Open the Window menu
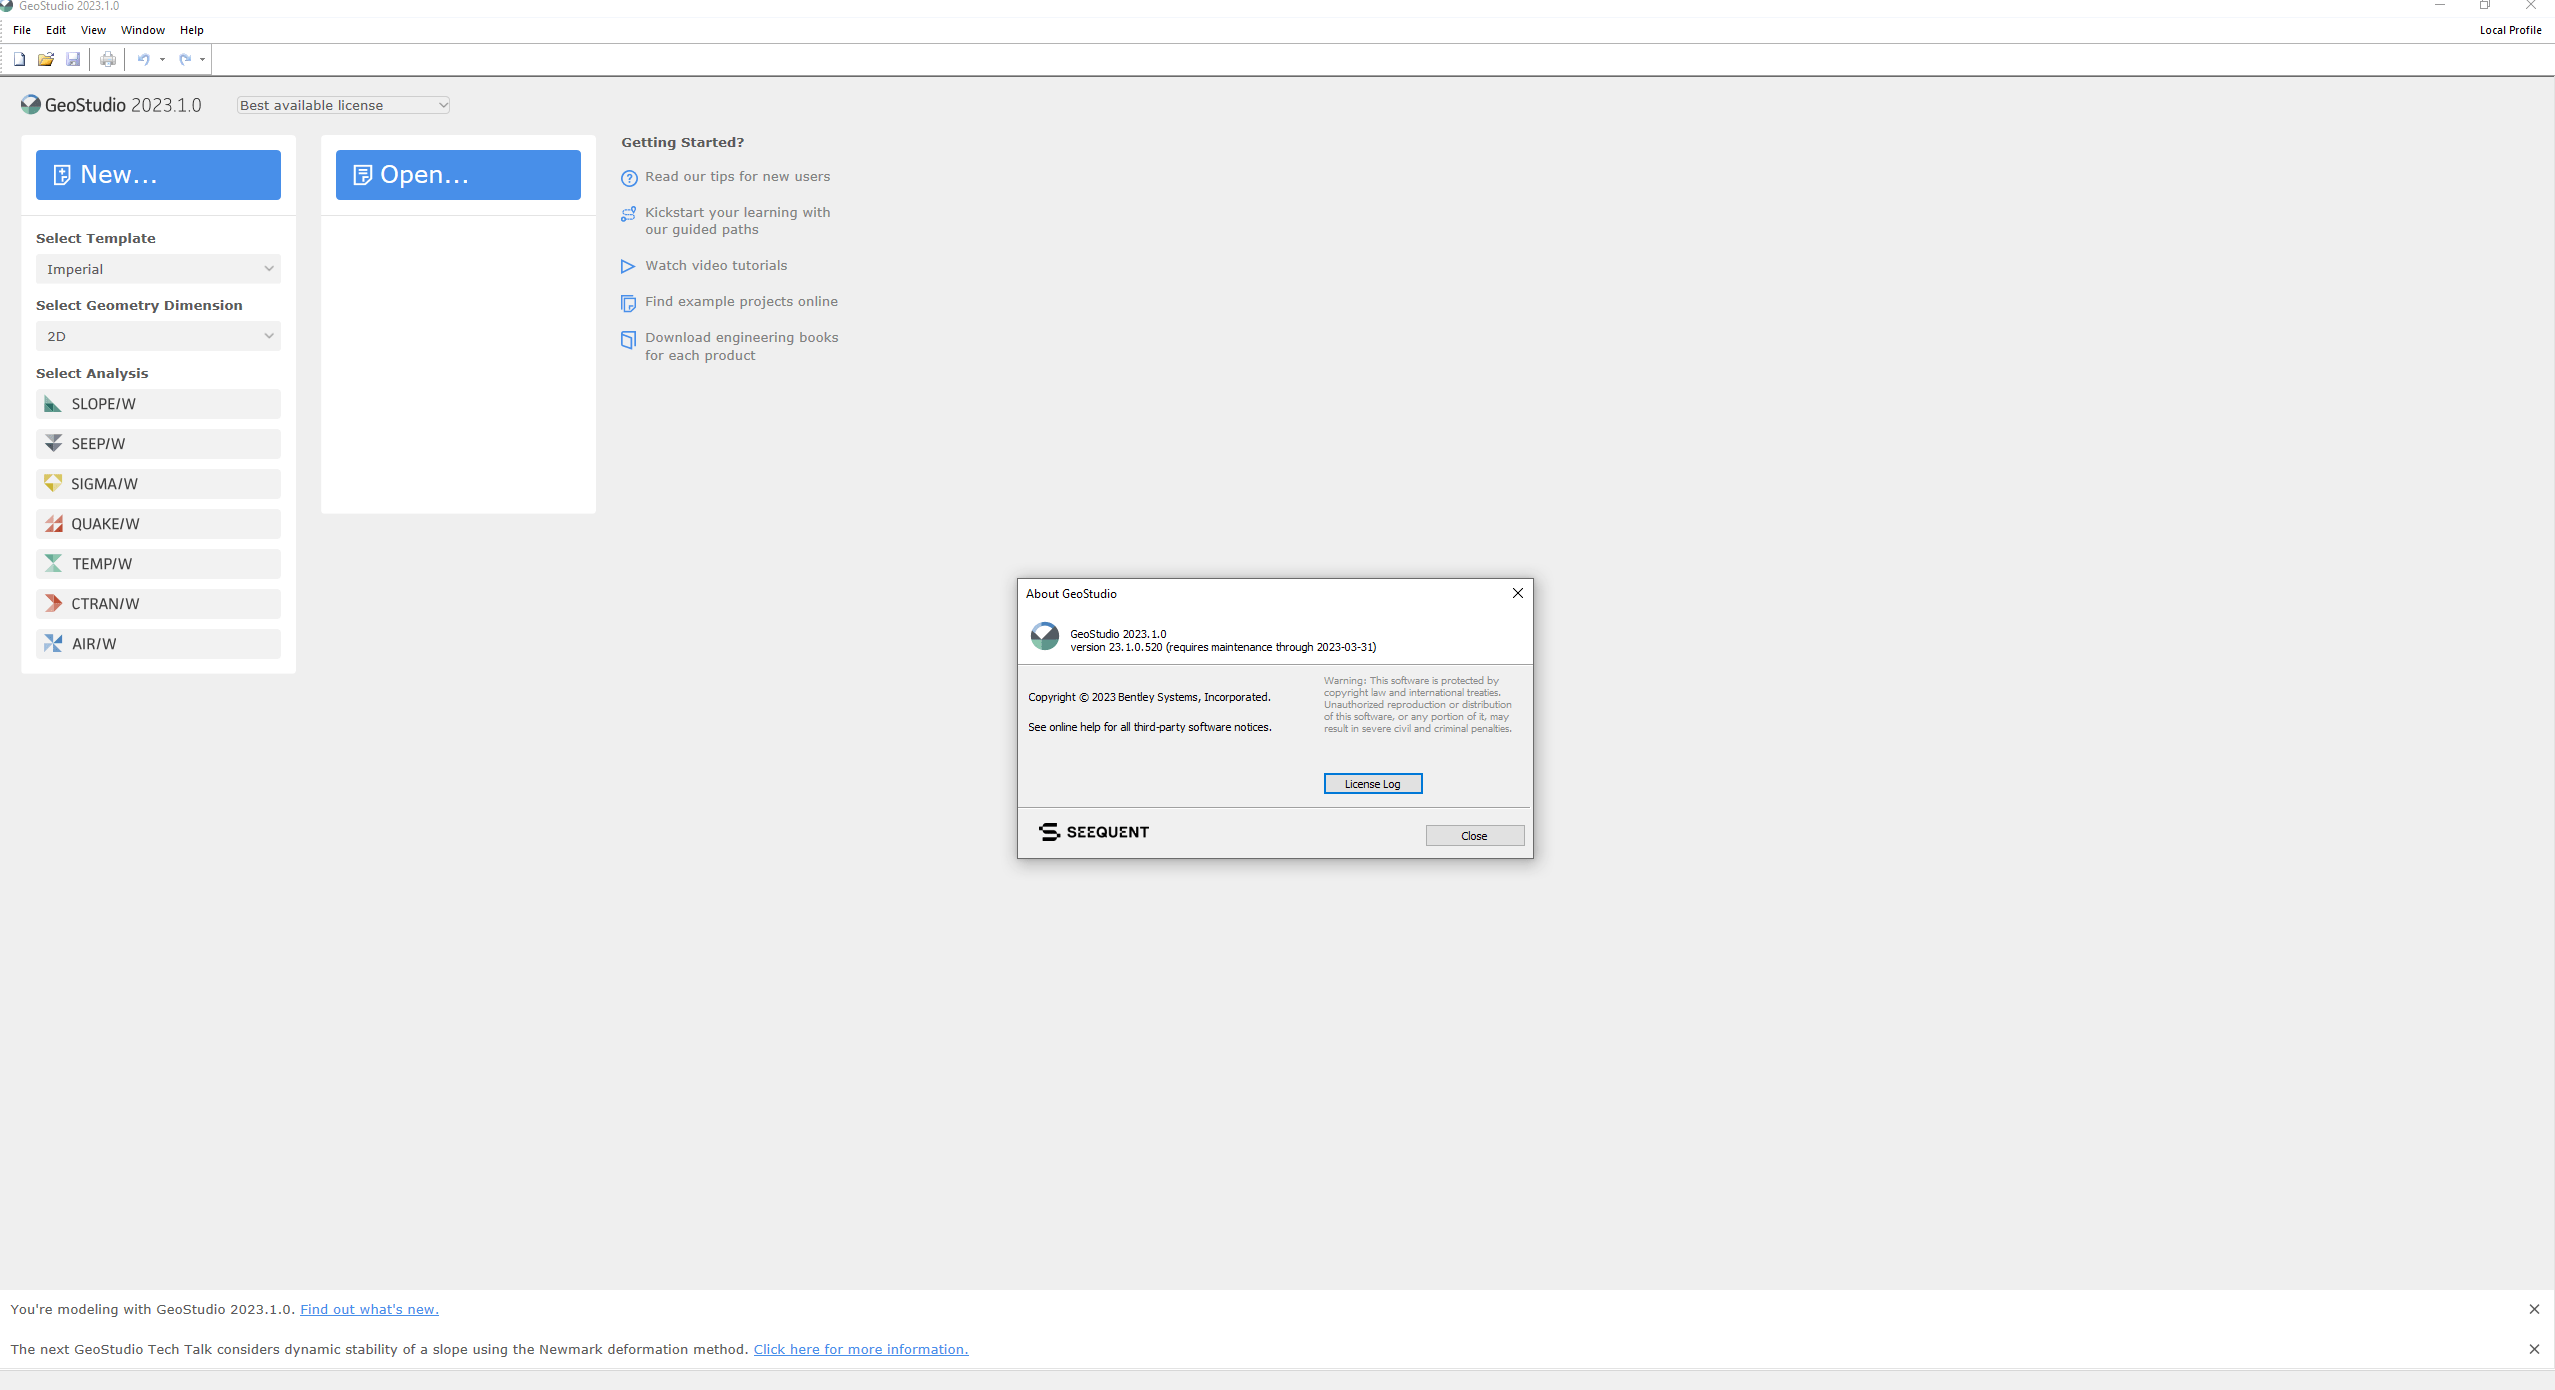2555x1390 pixels. click(143, 30)
